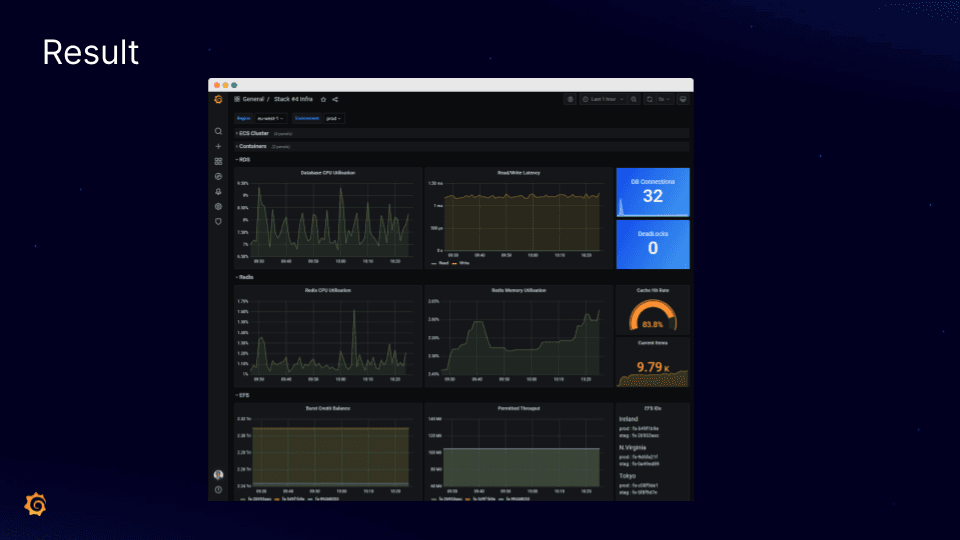Click the plus create icon in sidebar
This screenshot has width=960, height=540.
(218, 146)
